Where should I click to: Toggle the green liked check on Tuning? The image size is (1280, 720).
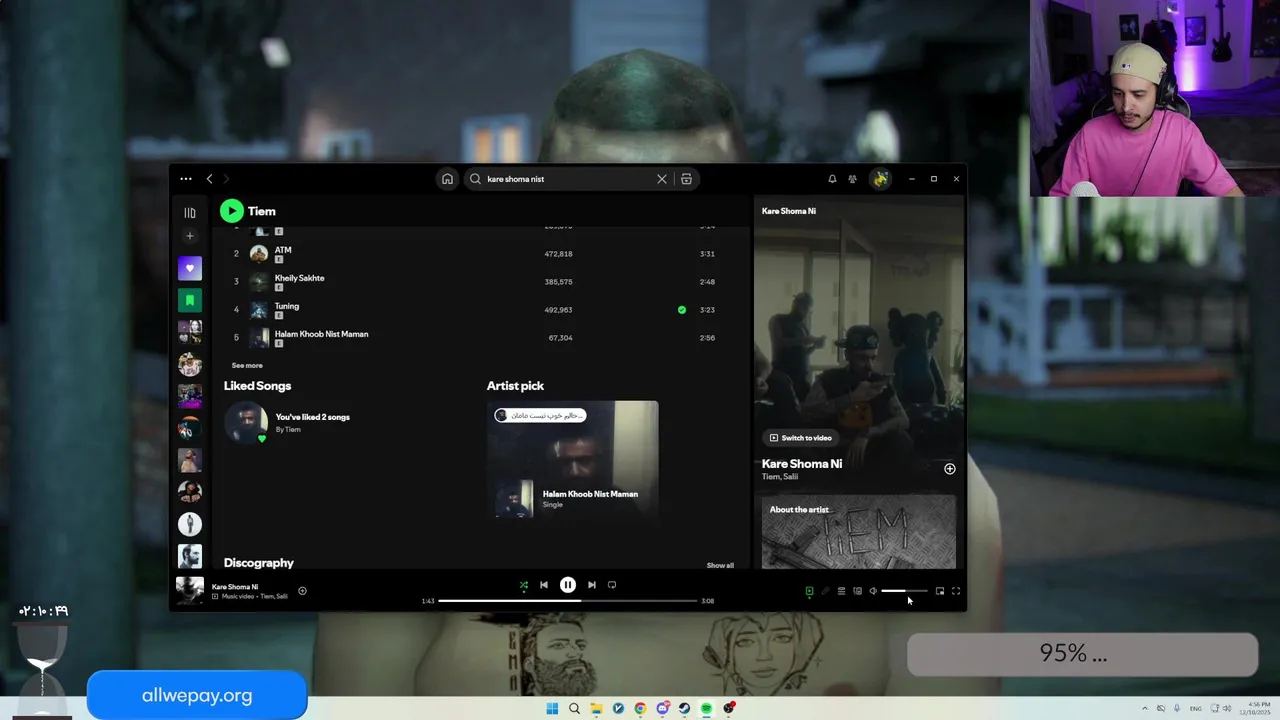click(682, 310)
